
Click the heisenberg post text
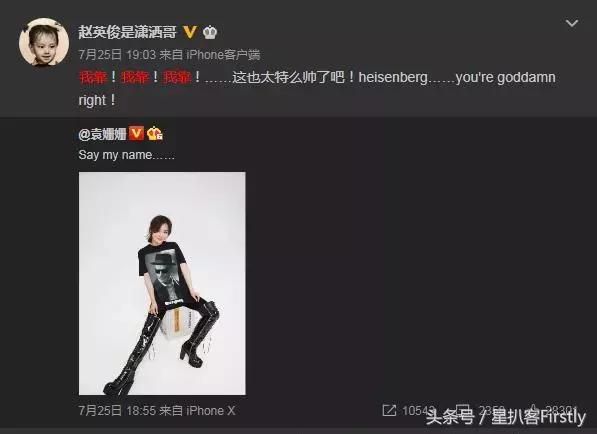tap(393, 77)
